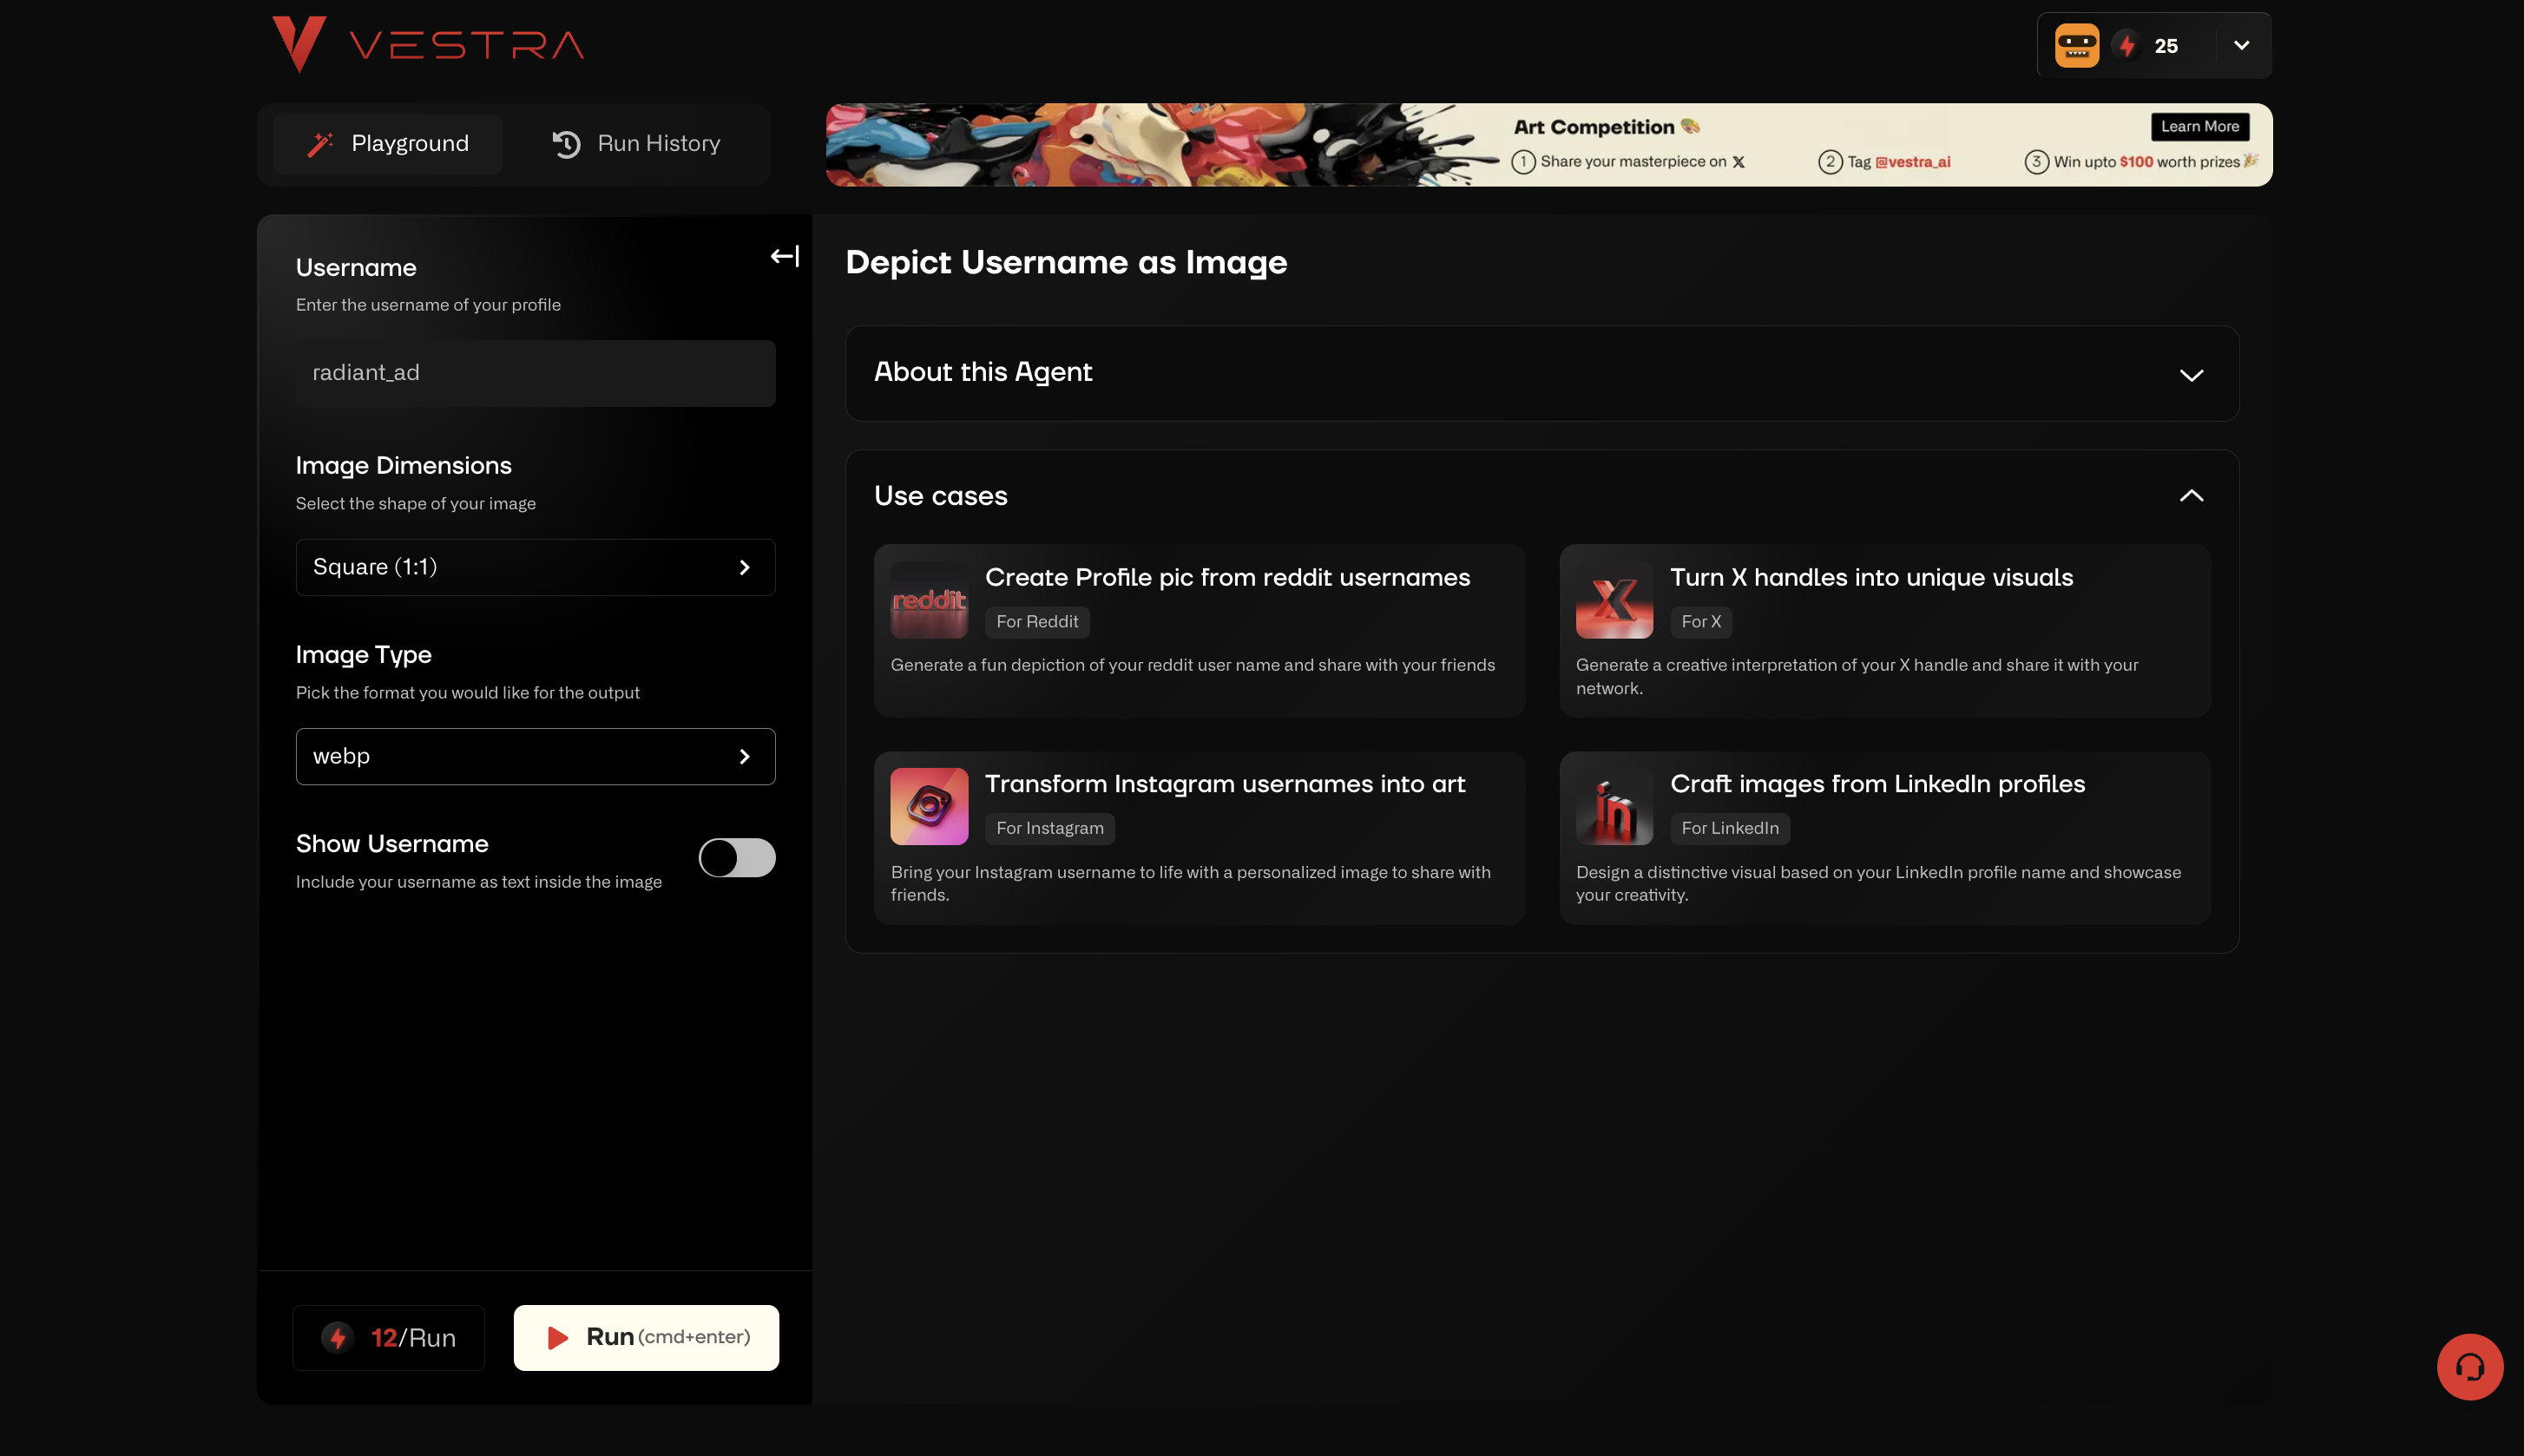Click the Vestra logo icon

click(x=299, y=44)
